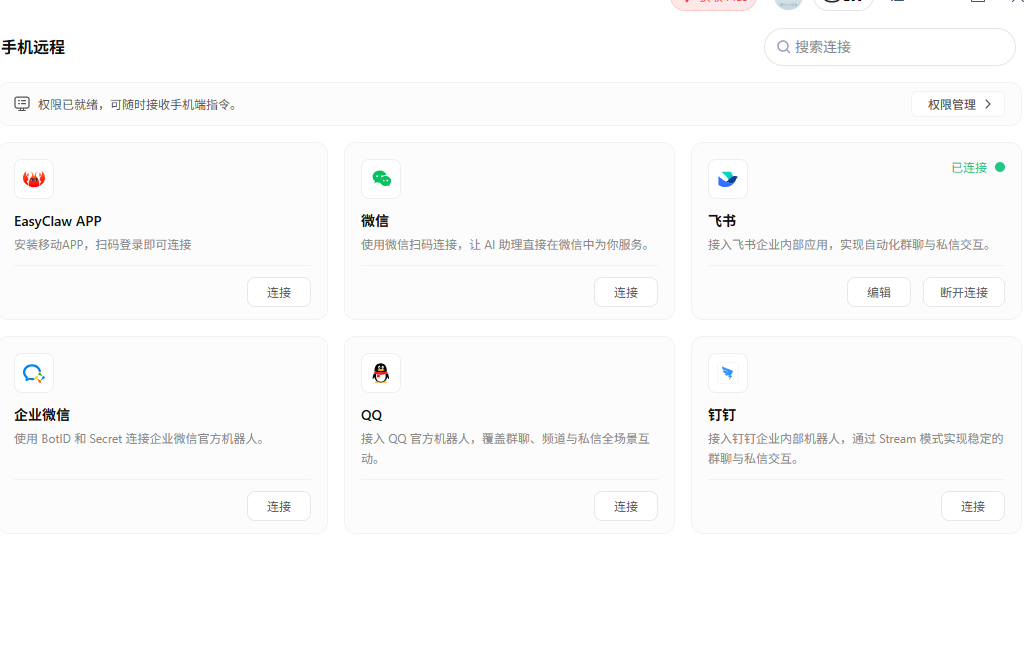Click the EasyClaw APP red claw icon
Screen dimensions: 1035x653
click(x=34, y=179)
